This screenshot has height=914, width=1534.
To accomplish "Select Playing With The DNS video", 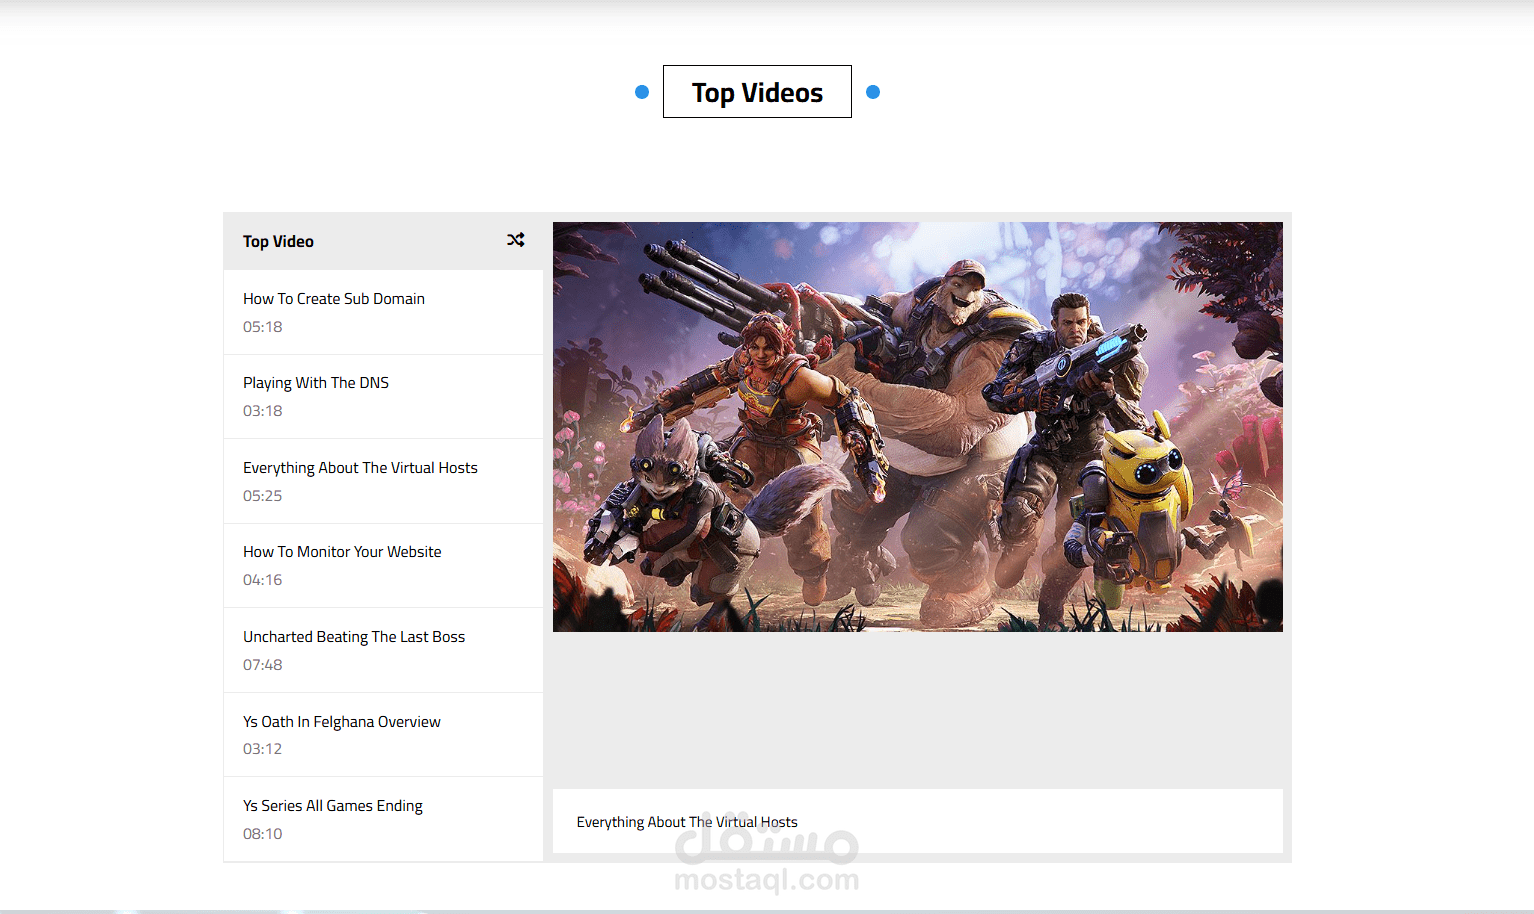I will [383, 397].
